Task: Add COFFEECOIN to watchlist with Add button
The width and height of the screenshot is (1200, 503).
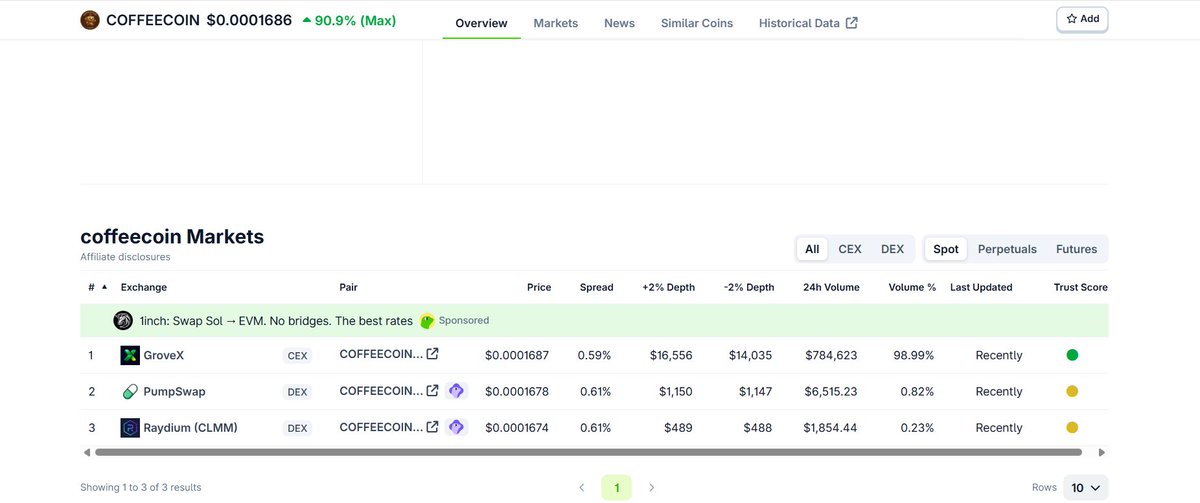Action: 1082,19
